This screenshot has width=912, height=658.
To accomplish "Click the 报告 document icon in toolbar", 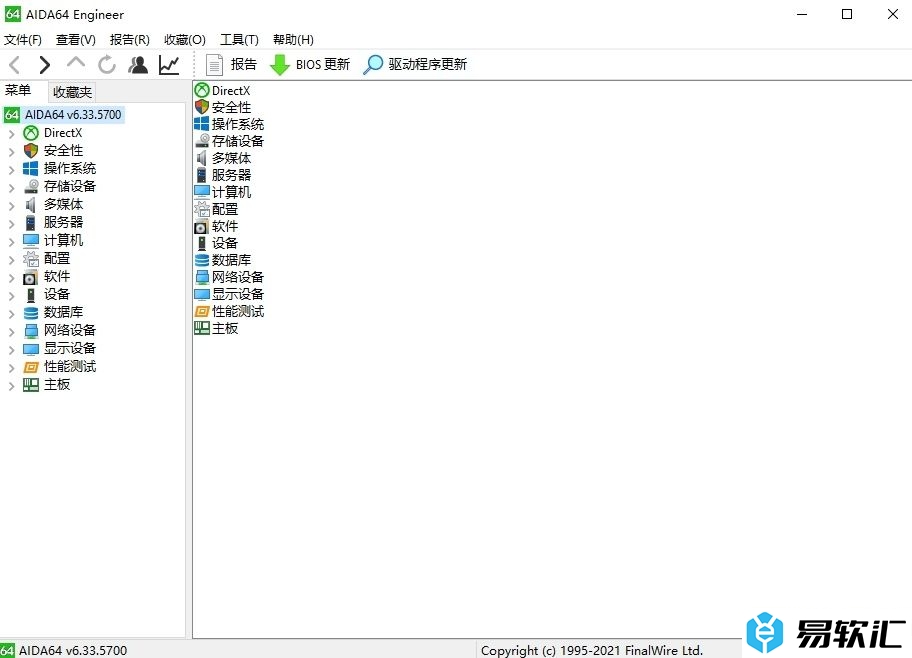I will point(215,65).
